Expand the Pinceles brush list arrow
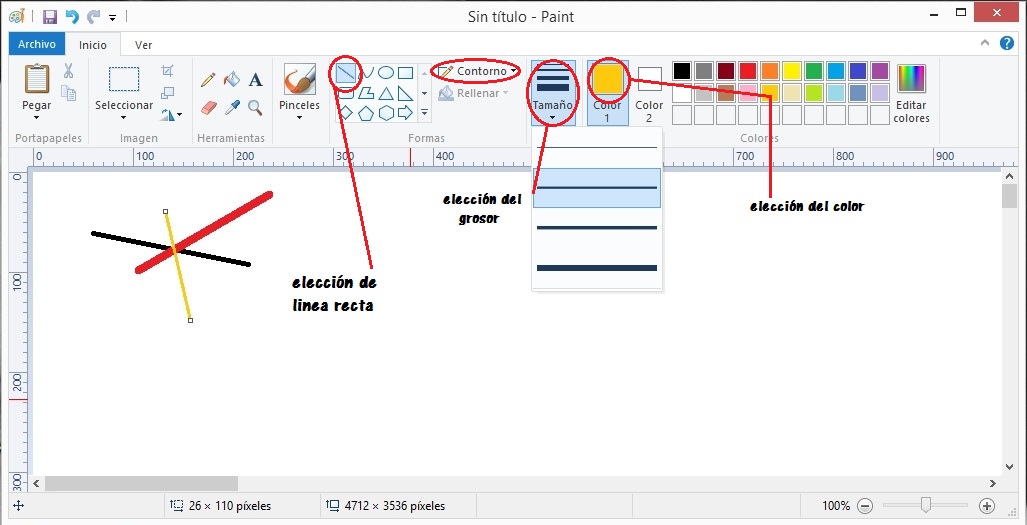This screenshot has height=525, width=1027. pyautogui.click(x=300, y=118)
